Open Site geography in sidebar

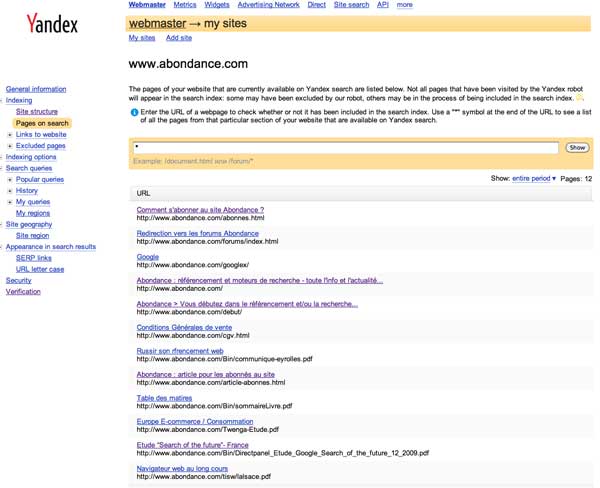[x=29, y=224]
